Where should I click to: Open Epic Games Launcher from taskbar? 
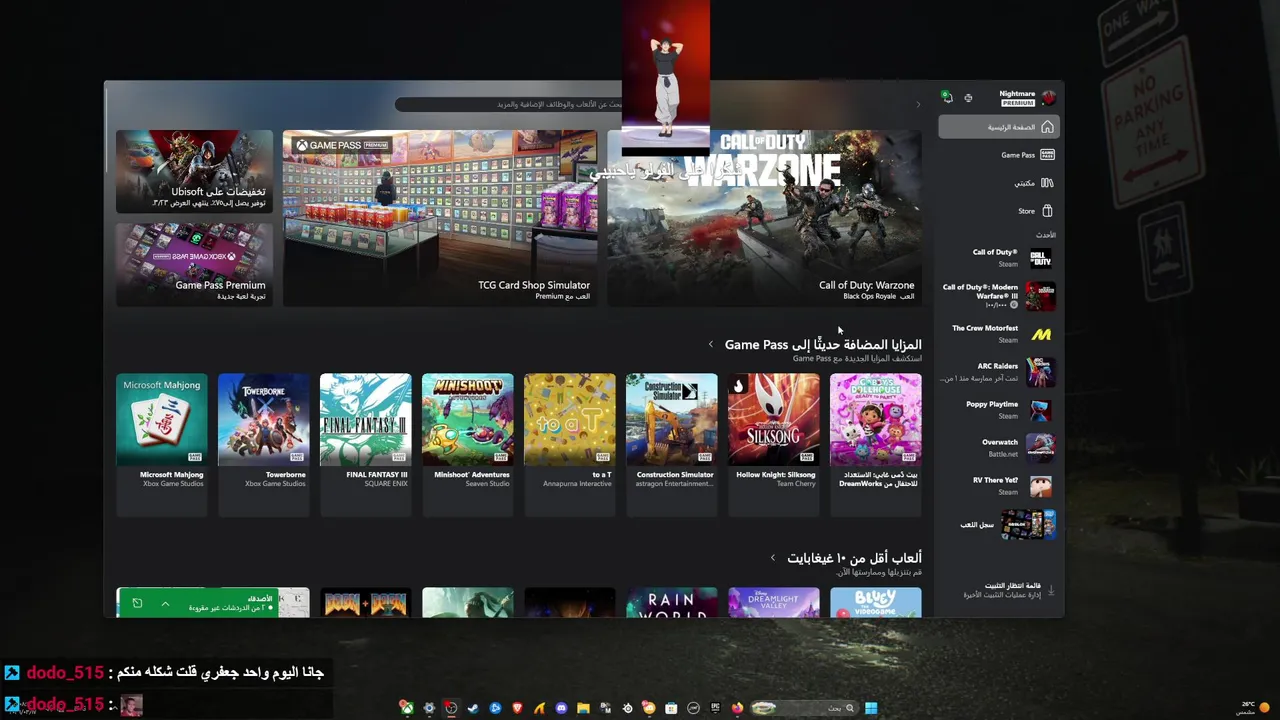click(715, 708)
